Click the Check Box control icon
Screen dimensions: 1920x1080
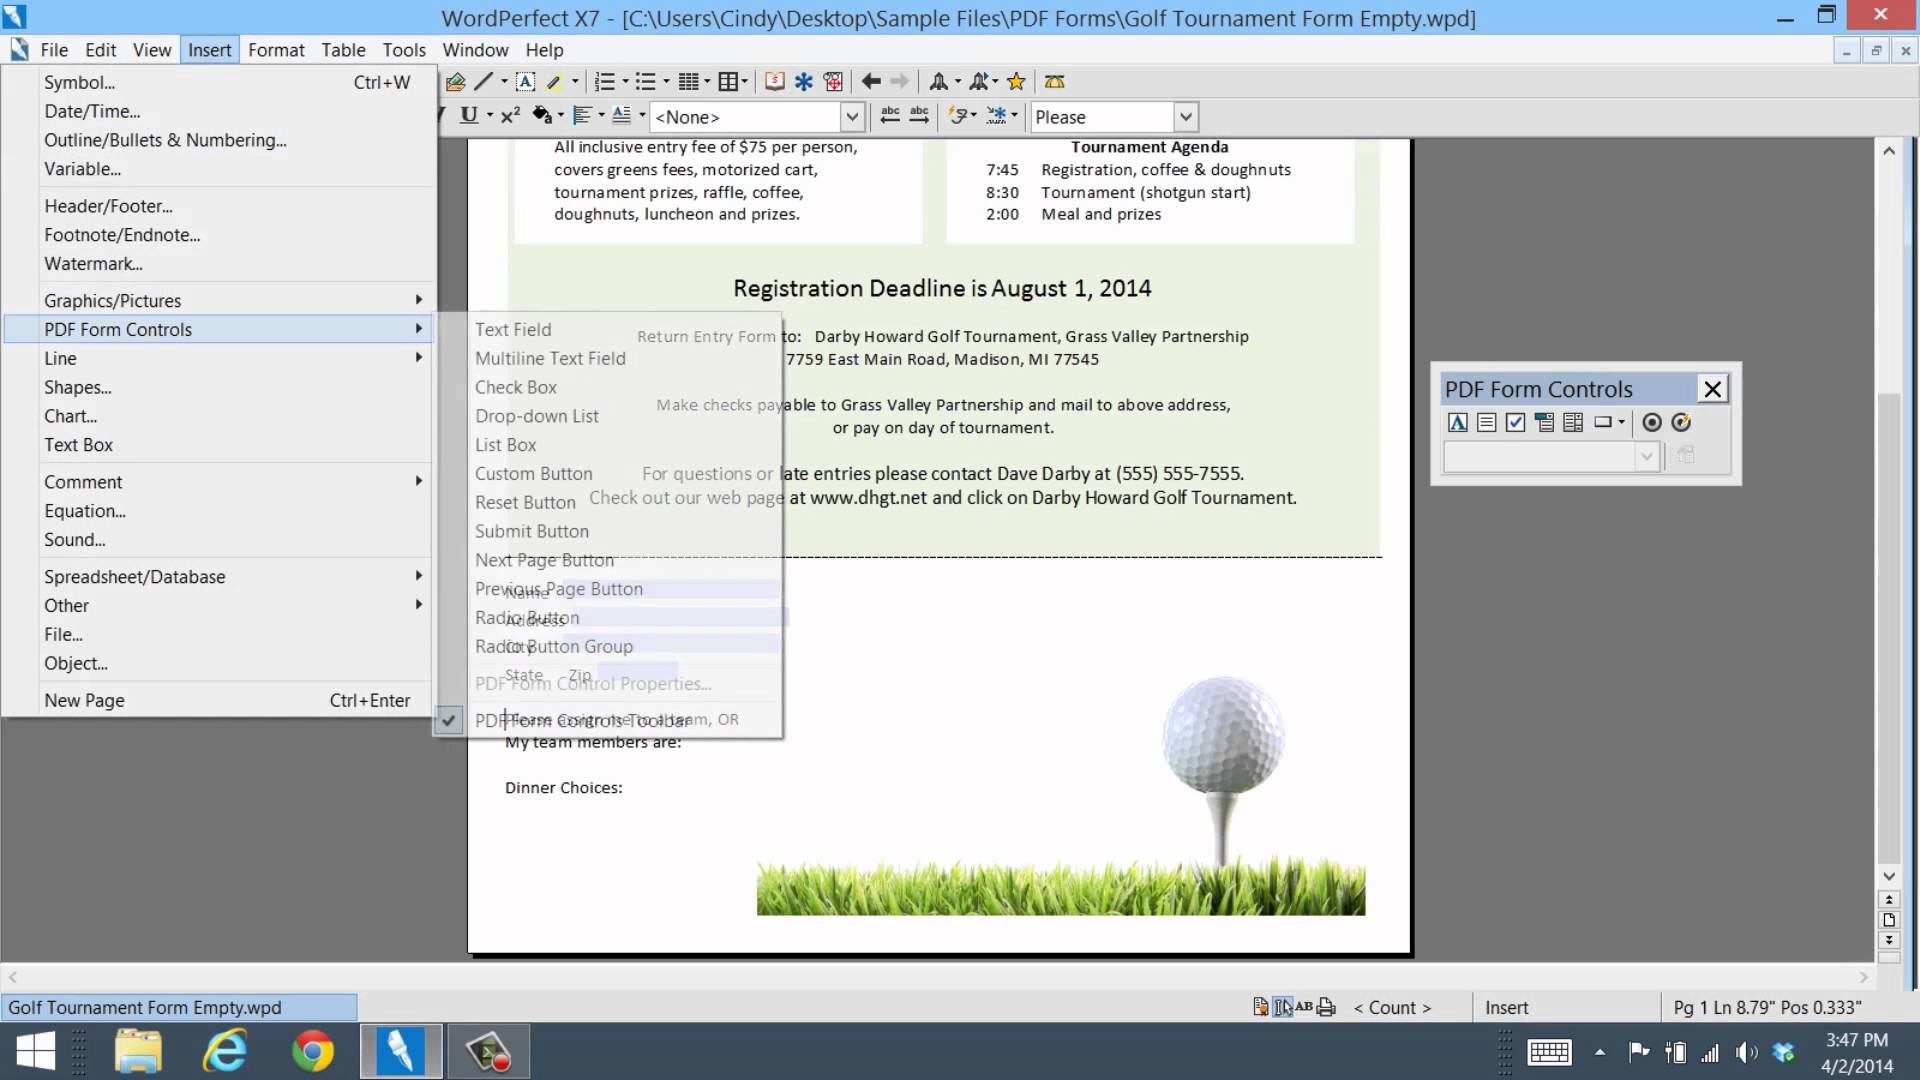click(1516, 423)
